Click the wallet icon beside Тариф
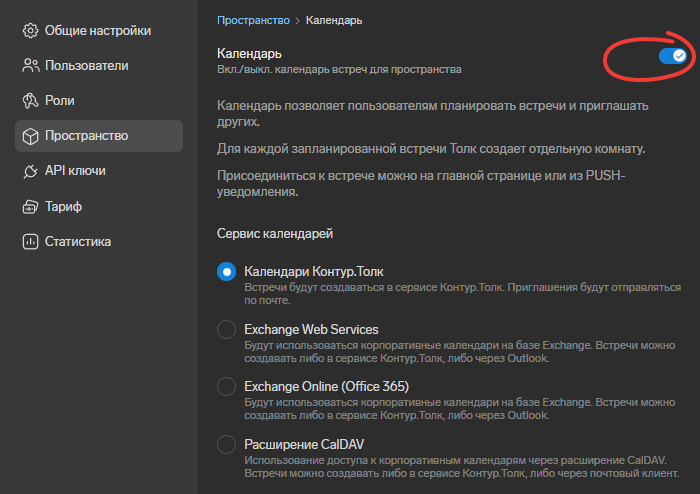The height and width of the screenshot is (494, 700). 30,207
